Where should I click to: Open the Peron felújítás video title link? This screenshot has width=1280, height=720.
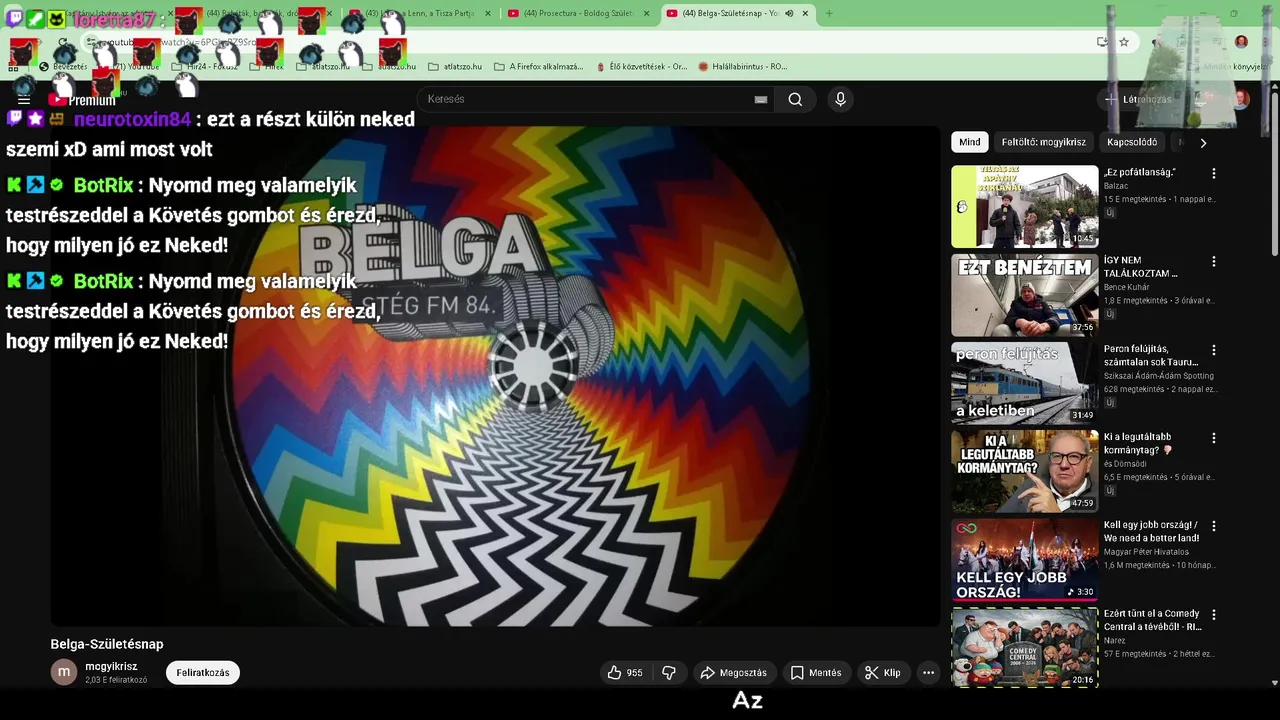click(x=1151, y=355)
